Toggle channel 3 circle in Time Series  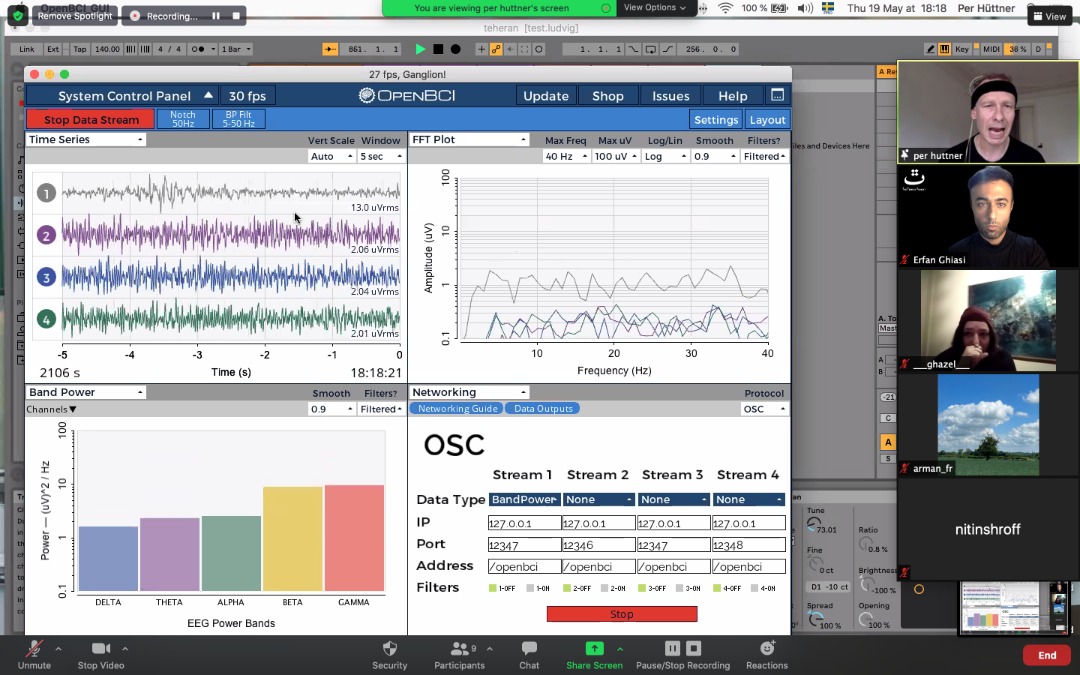click(x=46, y=278)
